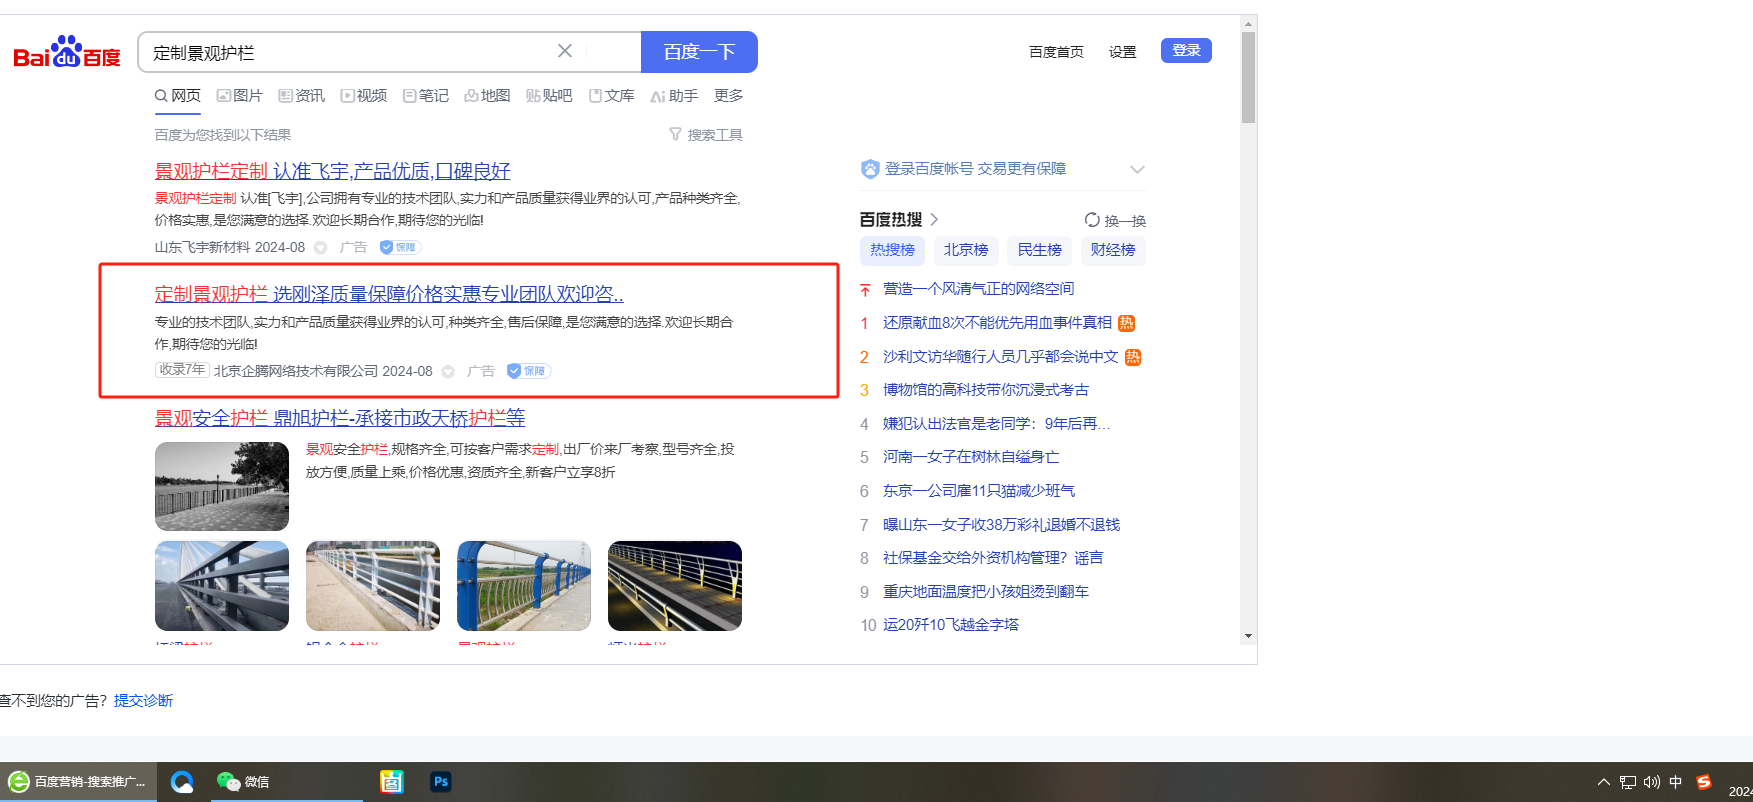
Task: Open the taskbar app icon left of Photoshop
Action: click(x=392, y=782)
